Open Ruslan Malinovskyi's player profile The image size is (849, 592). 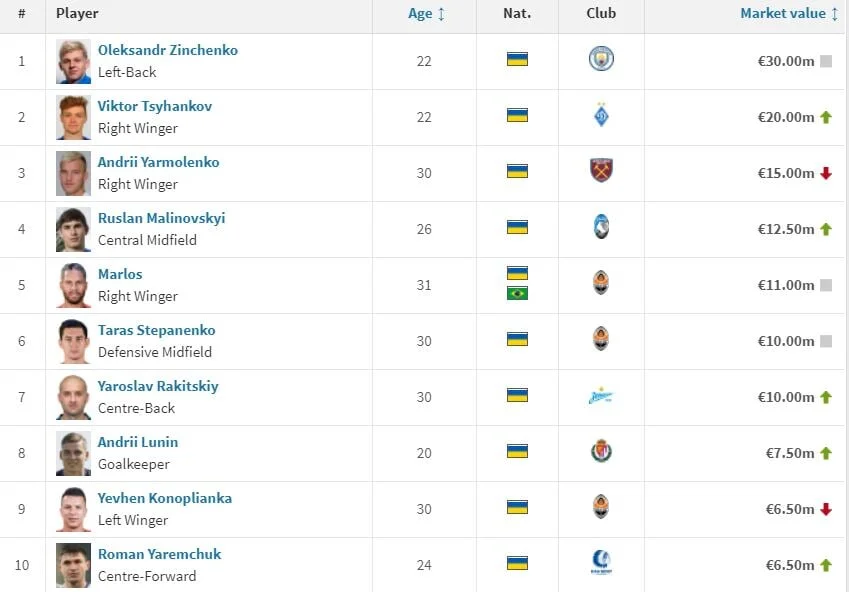[161, 218]
